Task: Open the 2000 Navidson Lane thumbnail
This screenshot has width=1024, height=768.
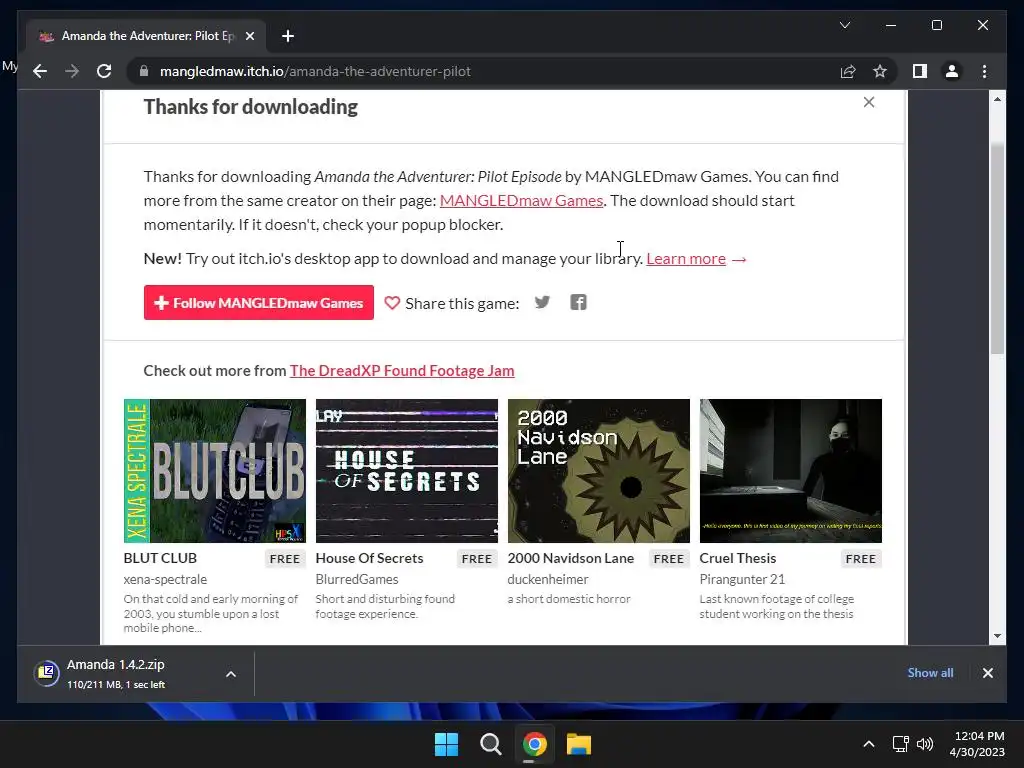Action: click(x=598, y=470)
